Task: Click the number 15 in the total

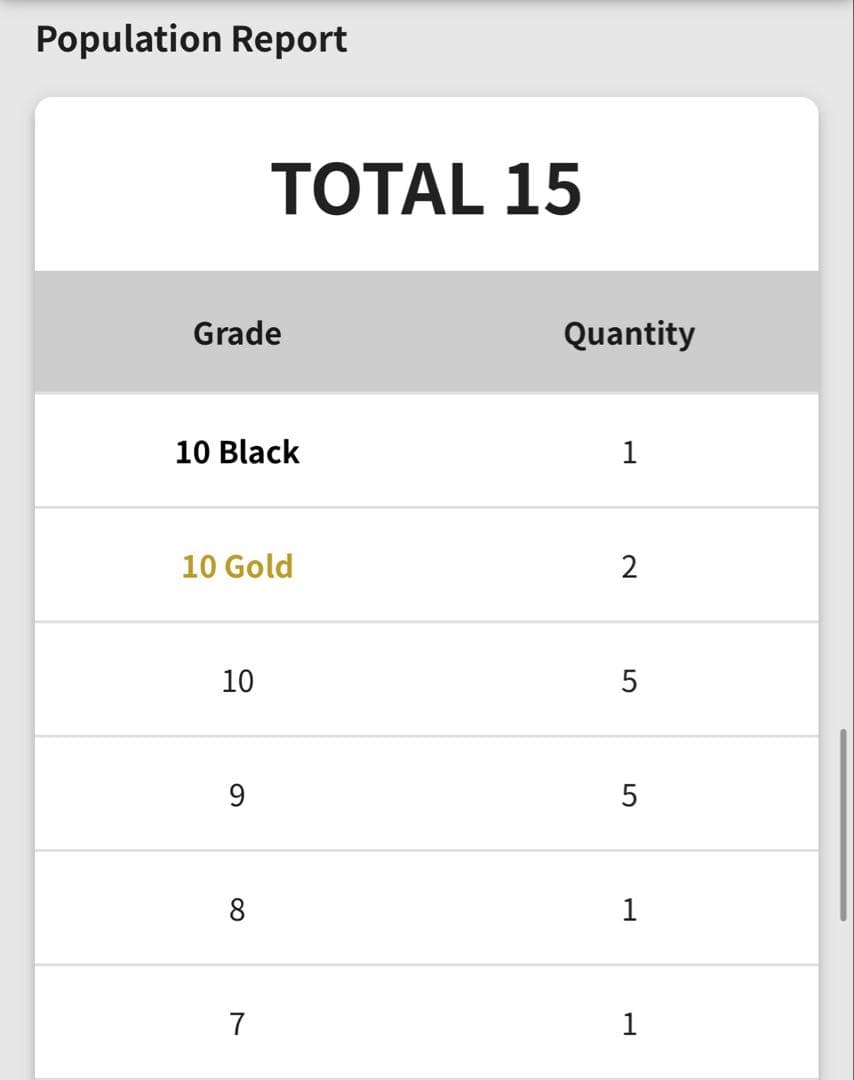Action: coord(541,189)
